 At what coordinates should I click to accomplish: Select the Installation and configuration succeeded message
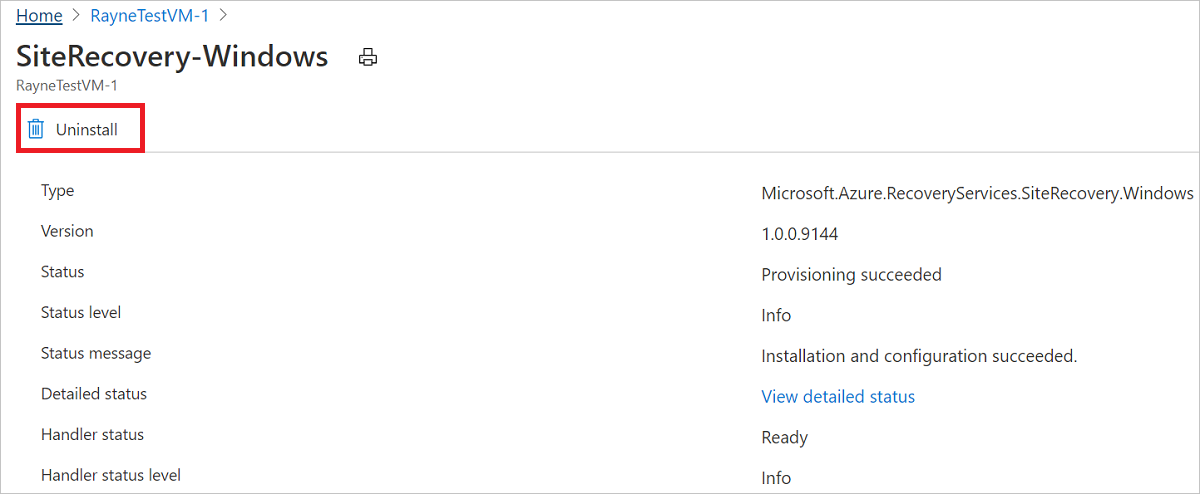tap(919, 356)
